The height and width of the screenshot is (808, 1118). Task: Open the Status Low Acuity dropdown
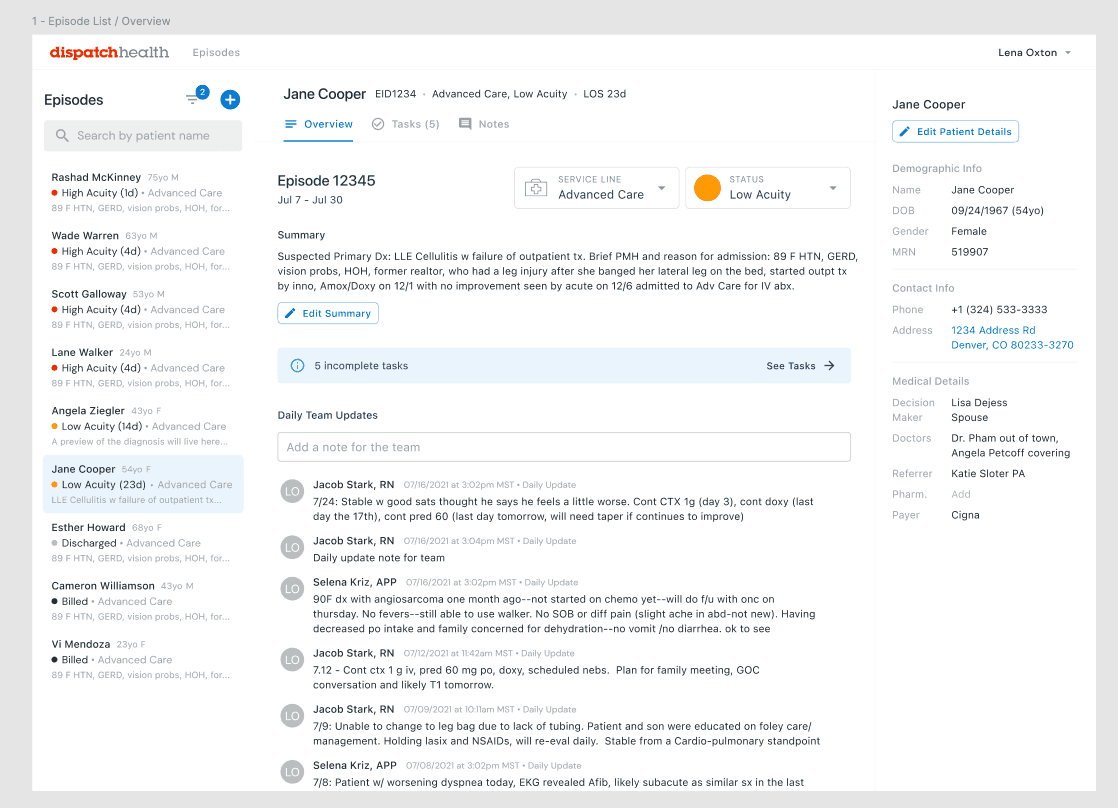point(768,188)
